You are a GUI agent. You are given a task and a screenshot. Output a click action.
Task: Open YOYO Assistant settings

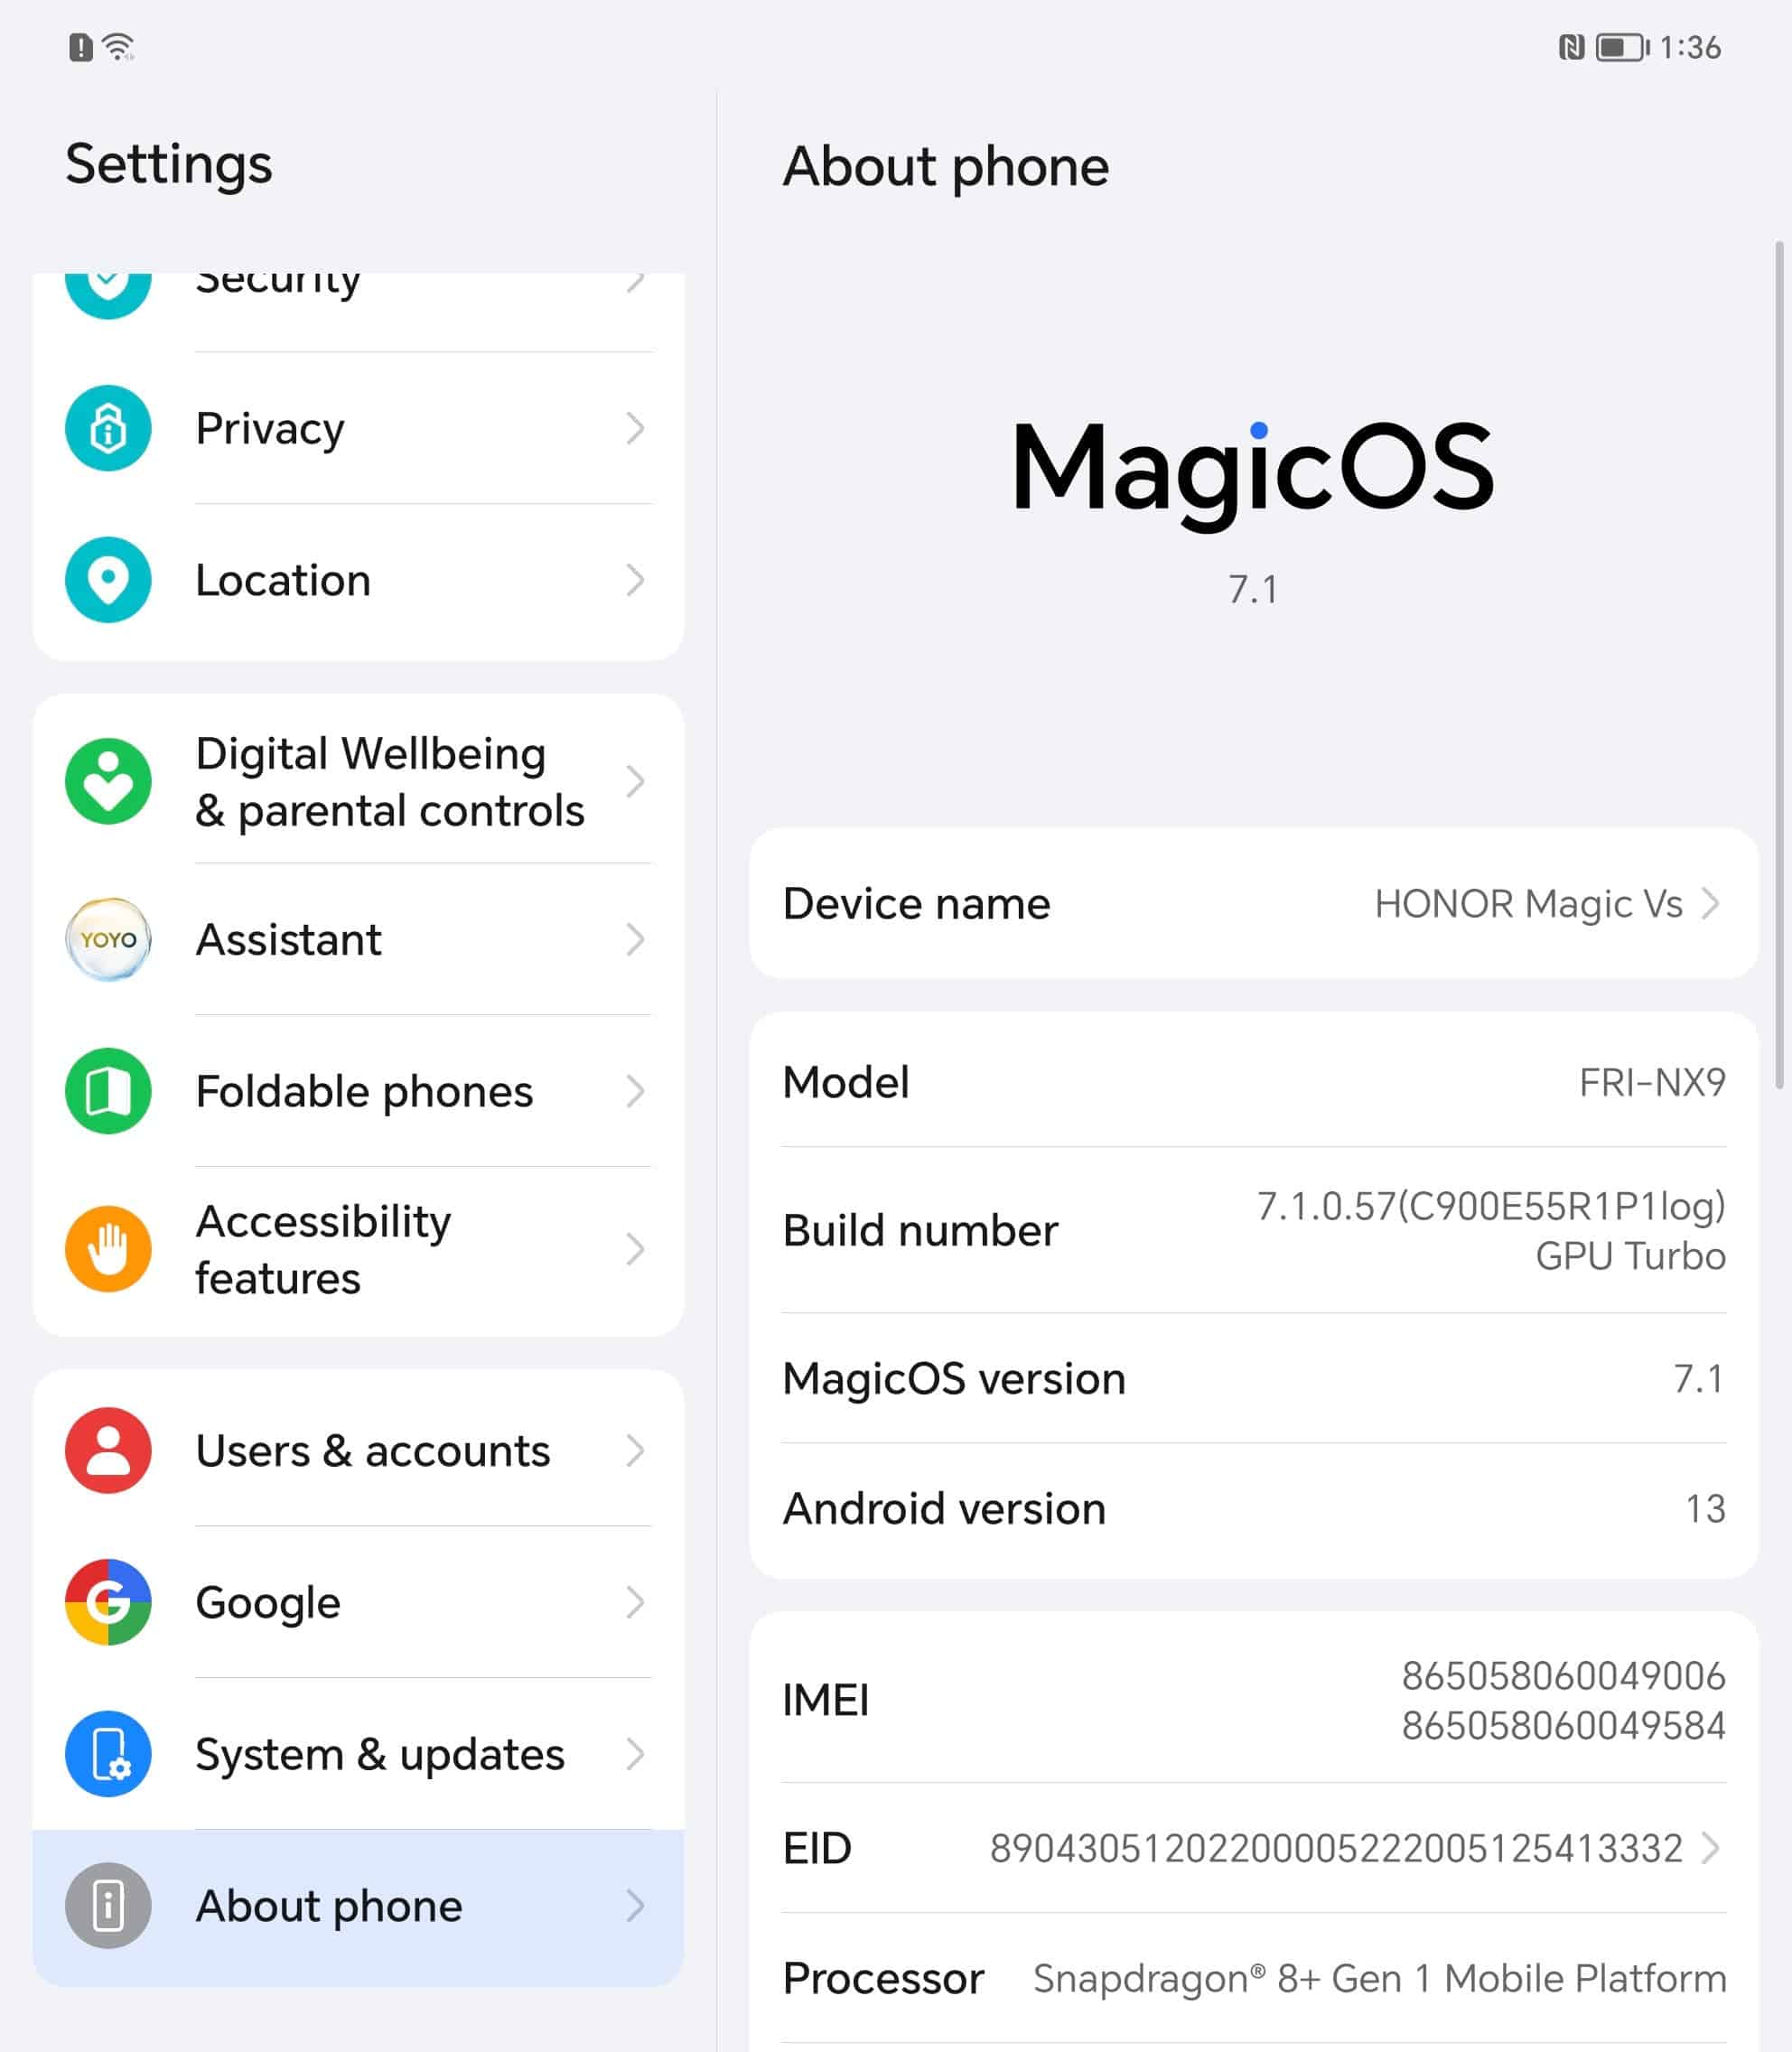(358, 938)
